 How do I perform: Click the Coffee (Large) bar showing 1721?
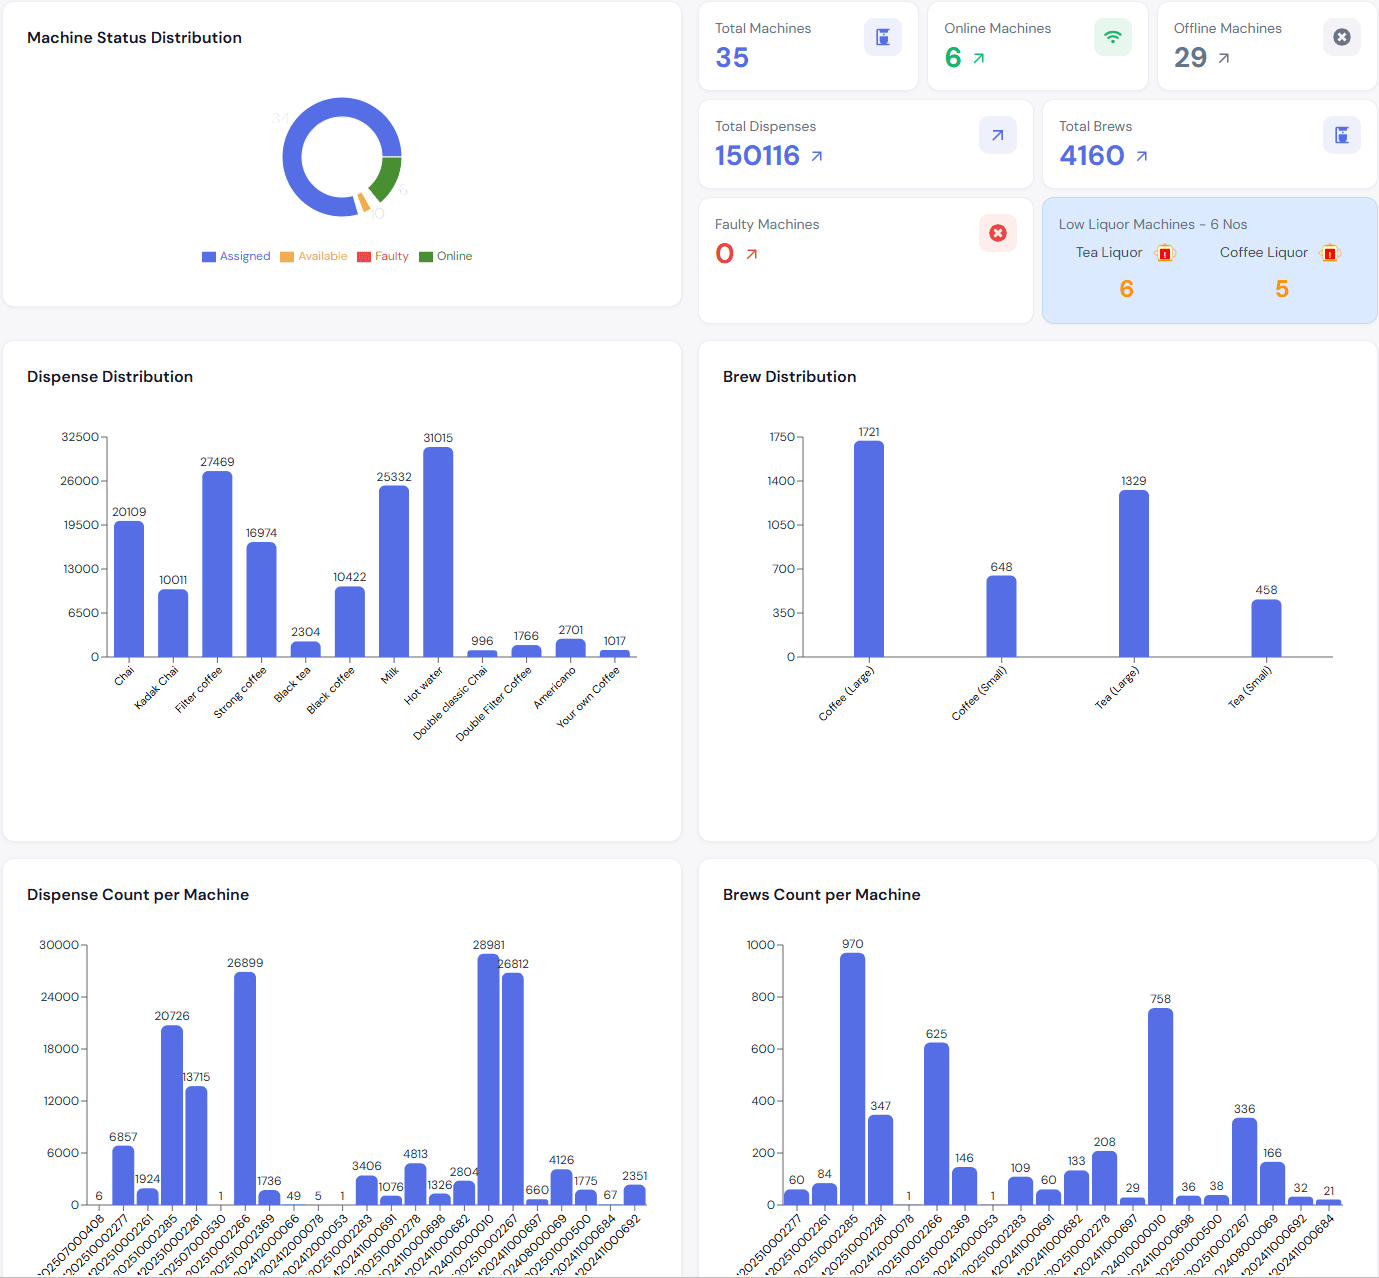869,549
